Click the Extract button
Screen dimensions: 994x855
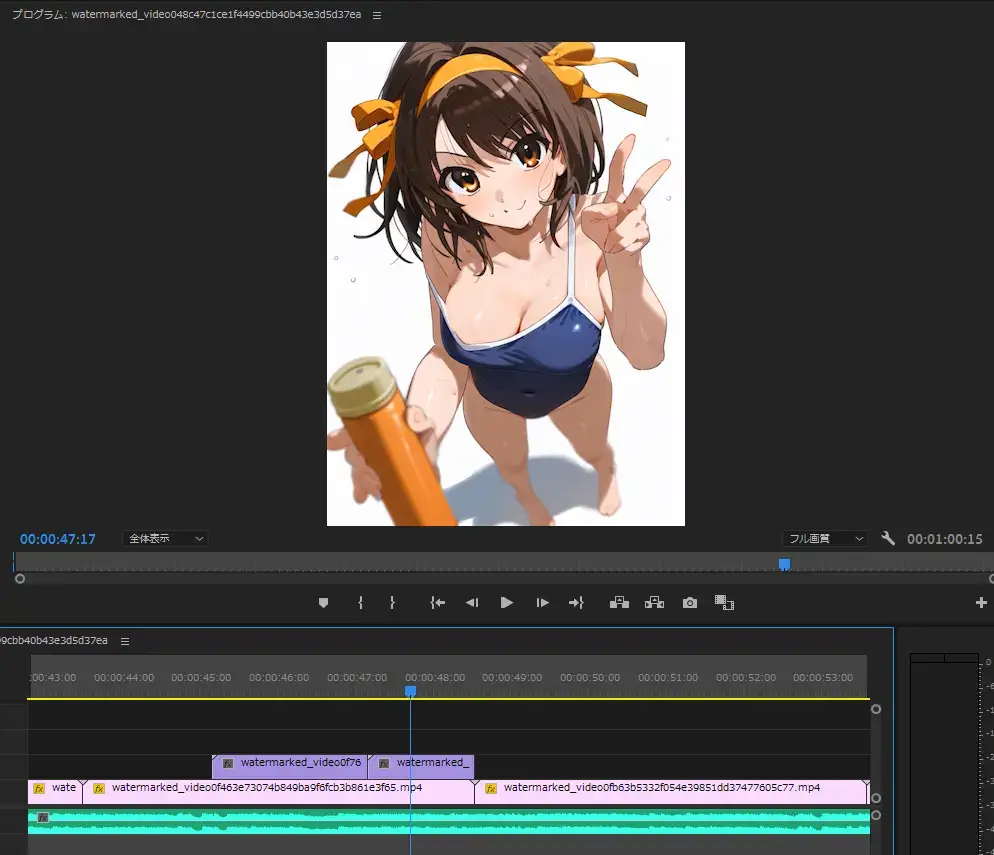coord(654,603)
